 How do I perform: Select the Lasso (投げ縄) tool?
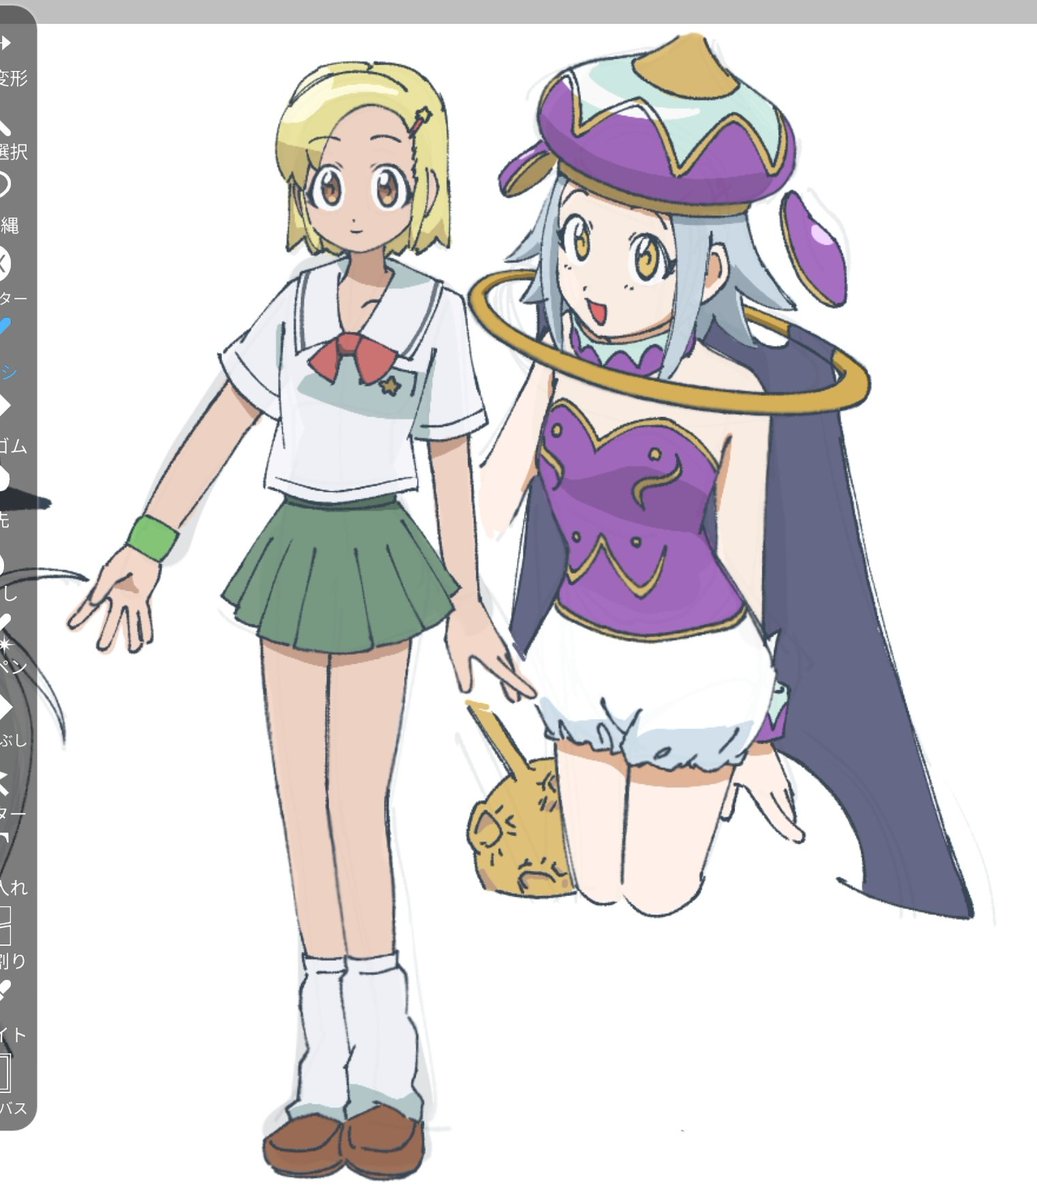10,203
